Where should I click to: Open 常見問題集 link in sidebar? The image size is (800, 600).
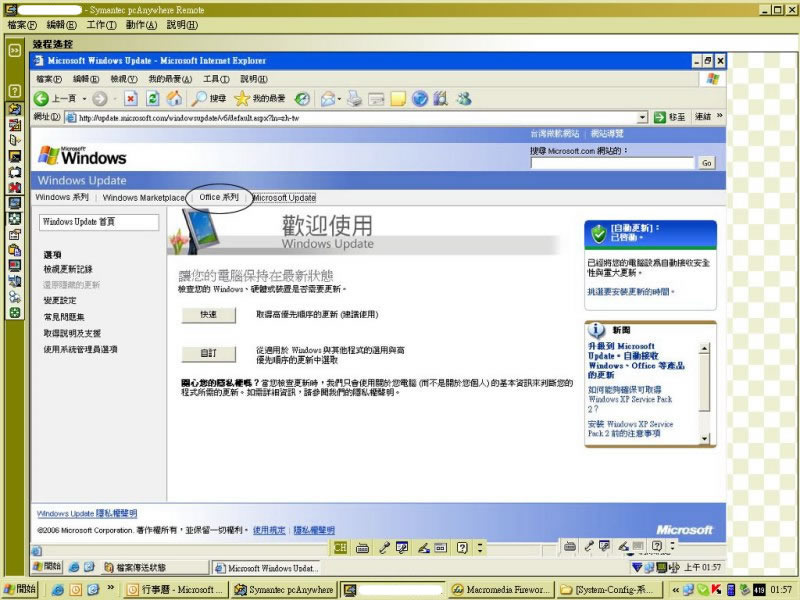[64, 317]
